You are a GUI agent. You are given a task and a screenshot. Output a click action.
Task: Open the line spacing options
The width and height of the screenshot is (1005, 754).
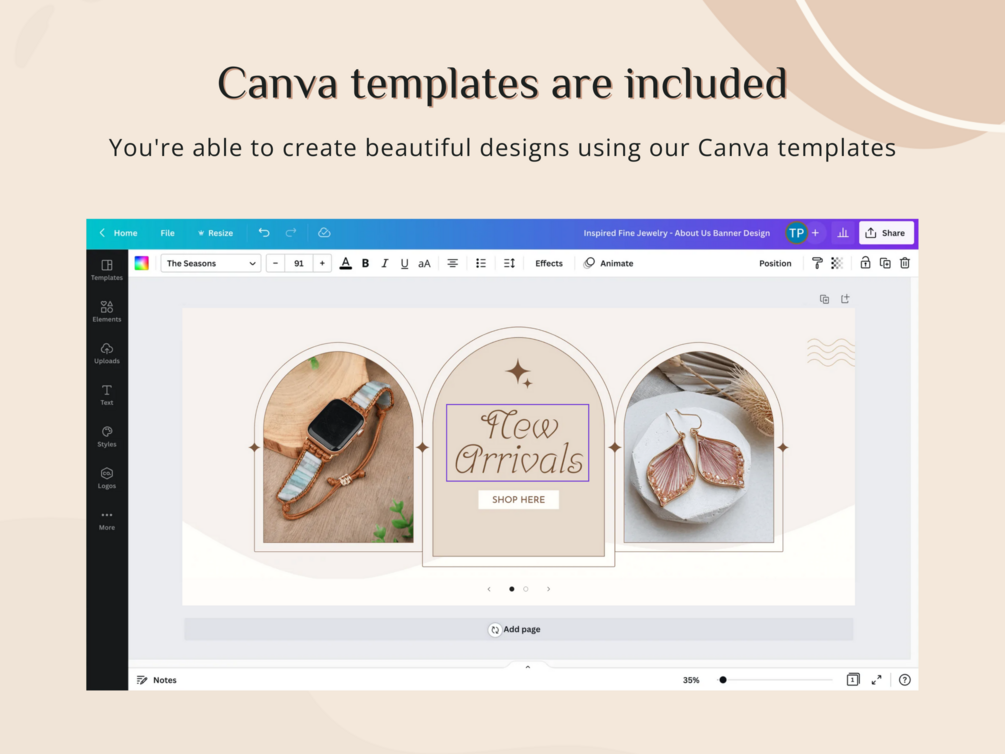510,263
